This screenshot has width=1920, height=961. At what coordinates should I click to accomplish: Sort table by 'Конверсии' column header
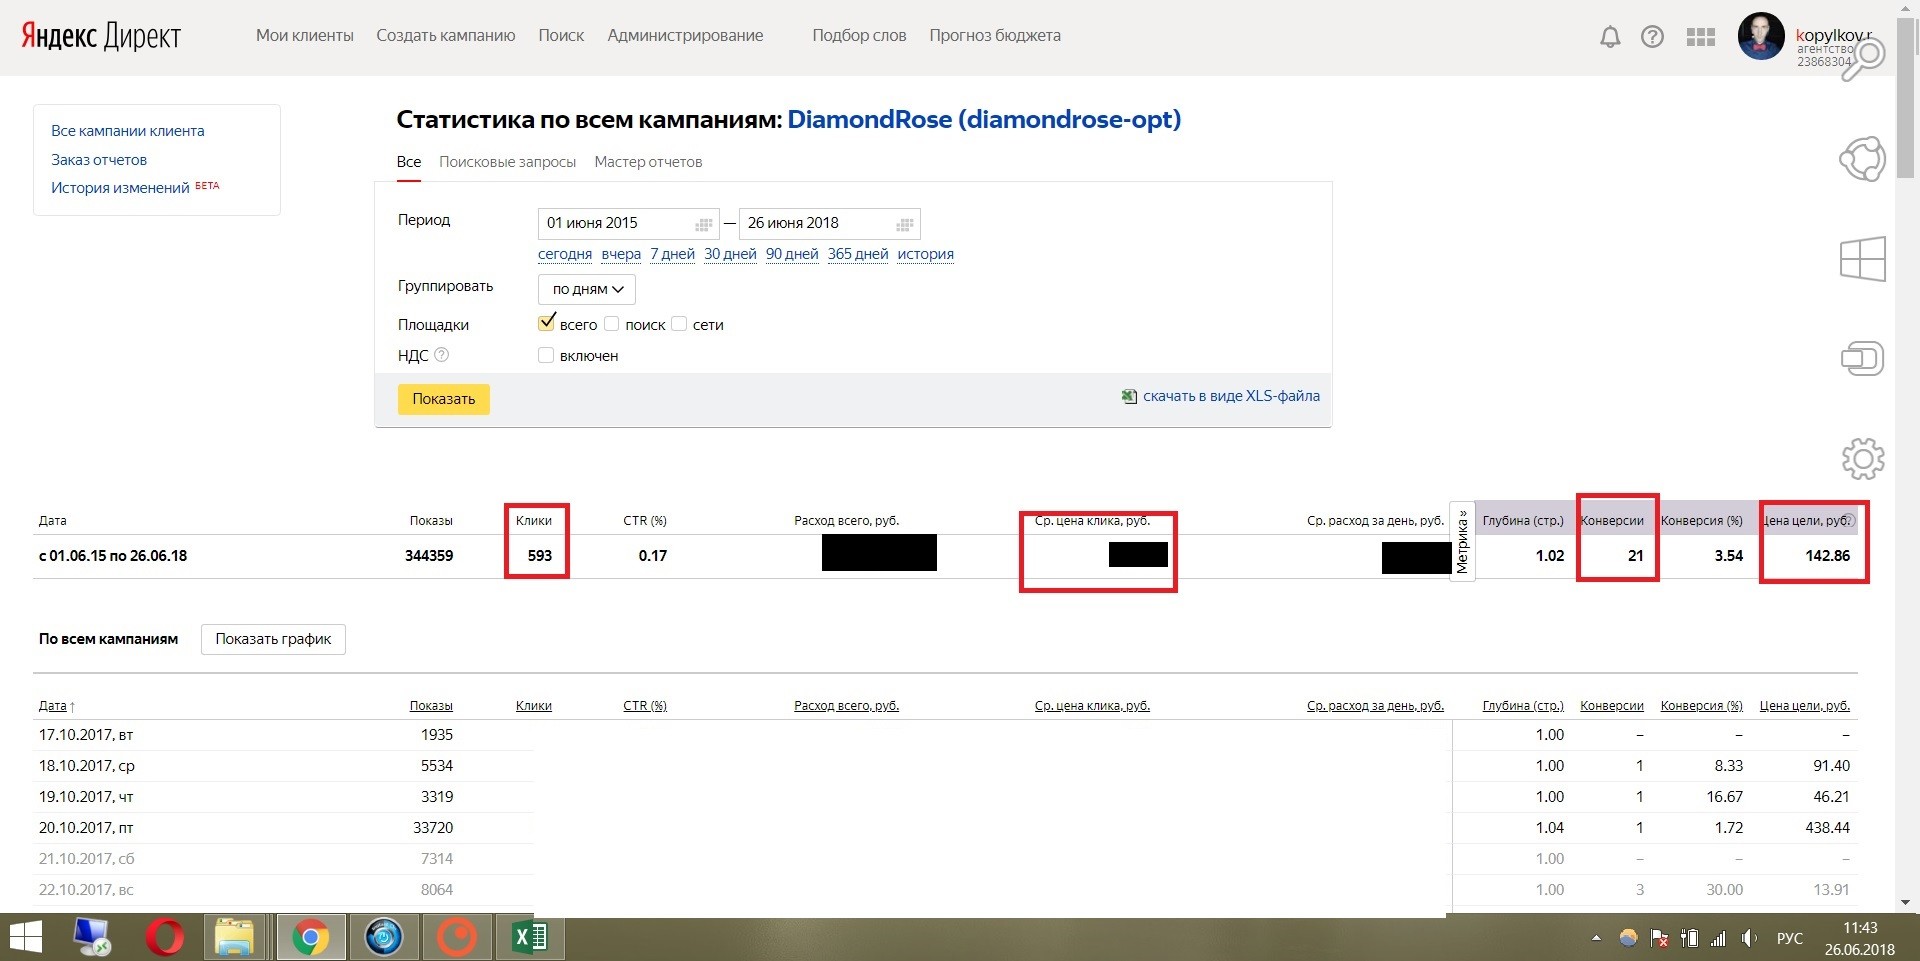pos(1612,705)
